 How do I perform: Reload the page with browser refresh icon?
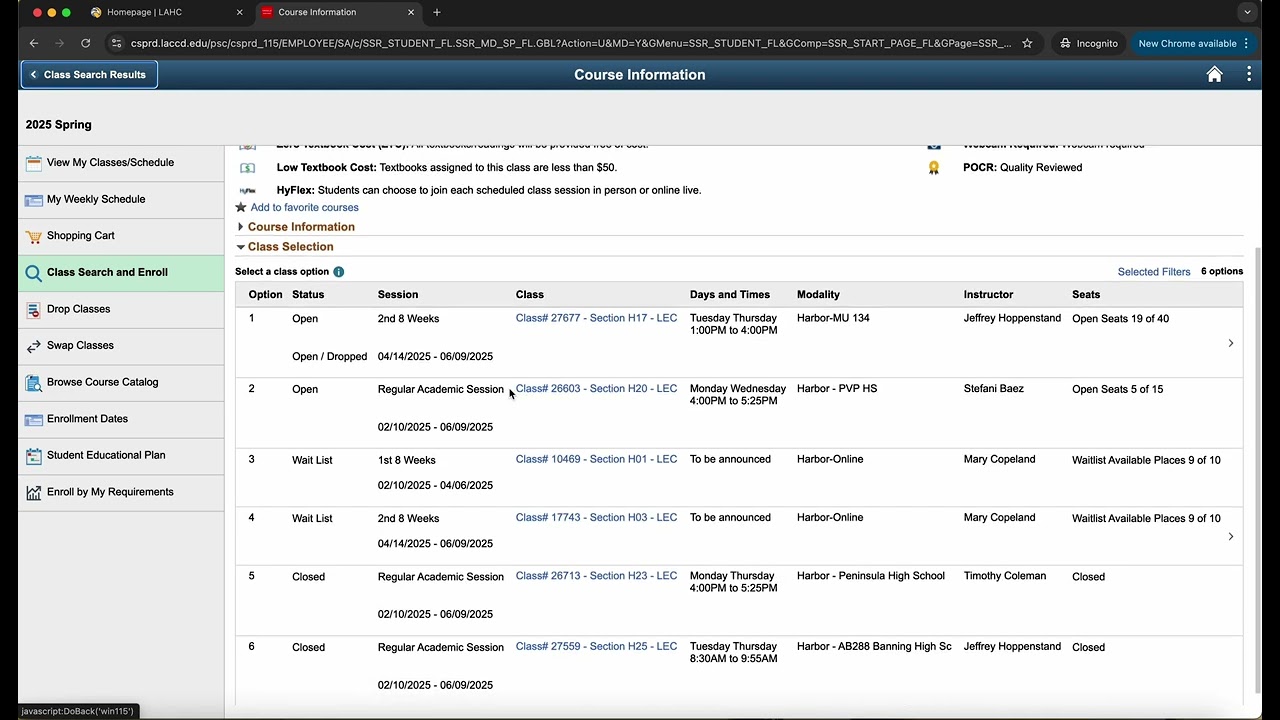click(x=86, y=43)
